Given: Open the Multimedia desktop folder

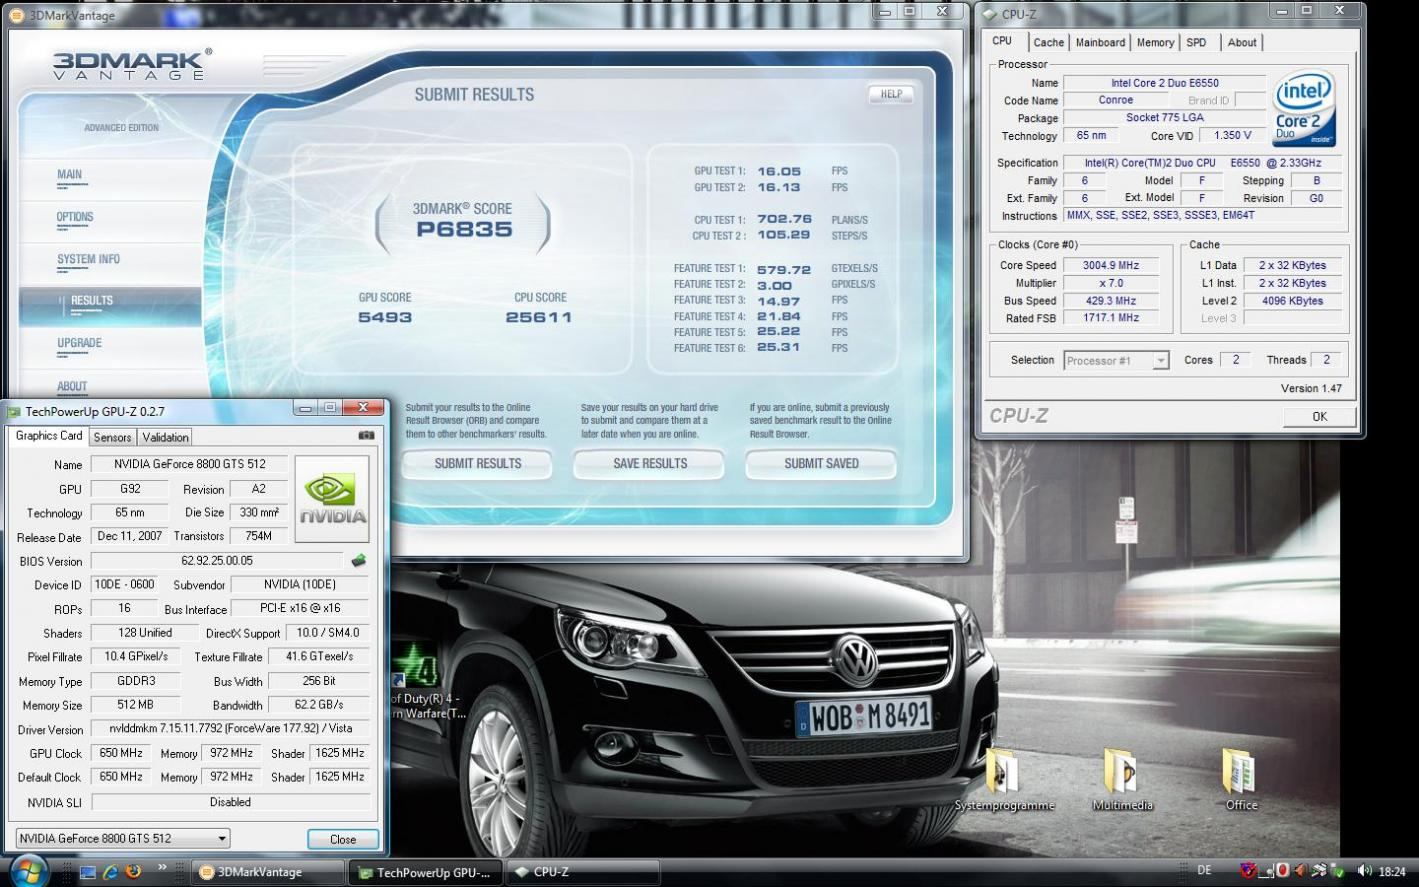Looking at the screenshot, I should [x=1122, y=780].
